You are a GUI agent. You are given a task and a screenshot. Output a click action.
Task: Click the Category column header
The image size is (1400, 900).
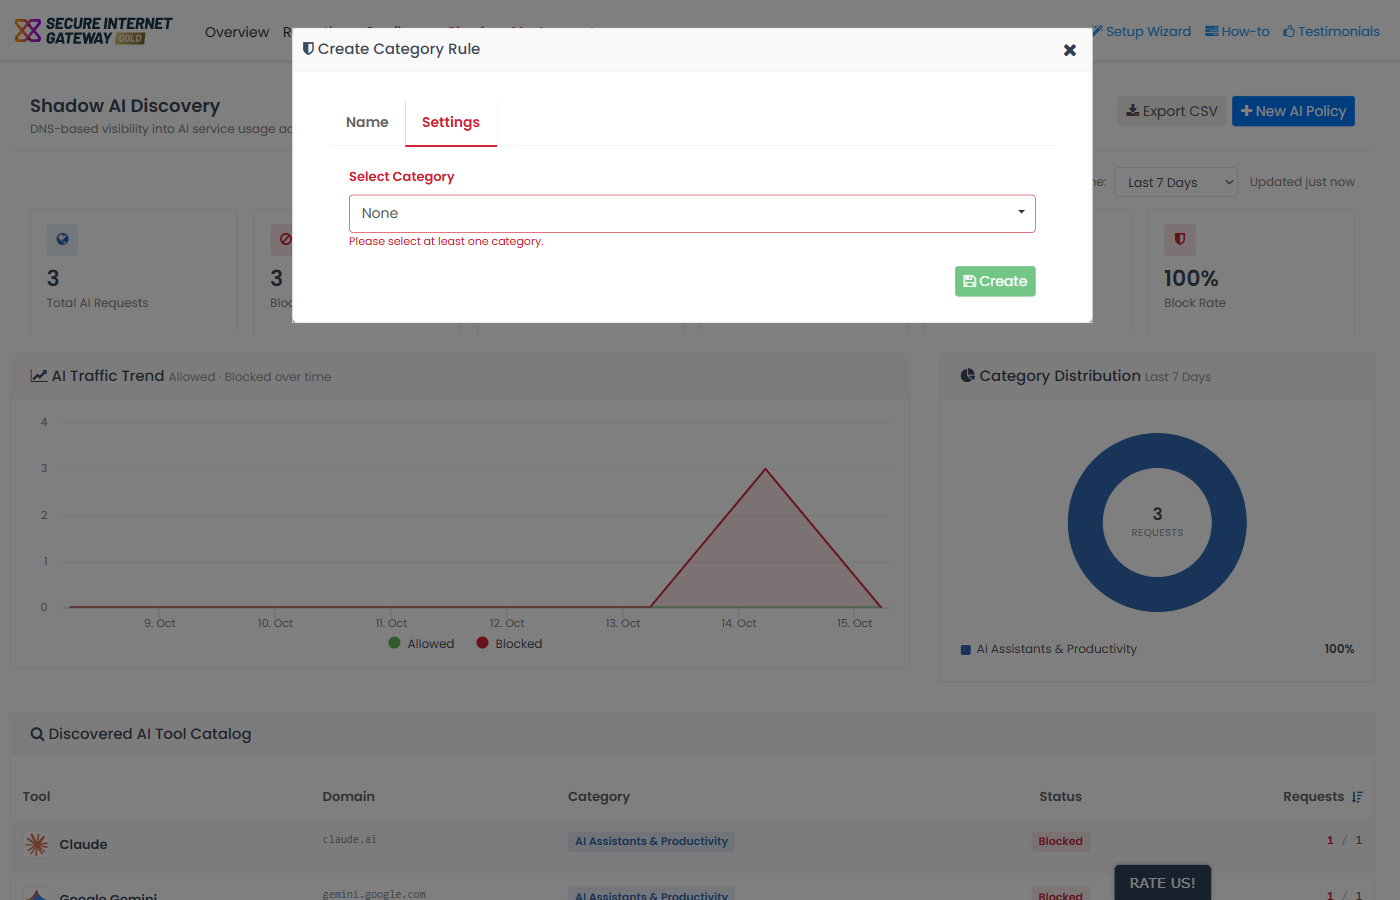point(599,797)
